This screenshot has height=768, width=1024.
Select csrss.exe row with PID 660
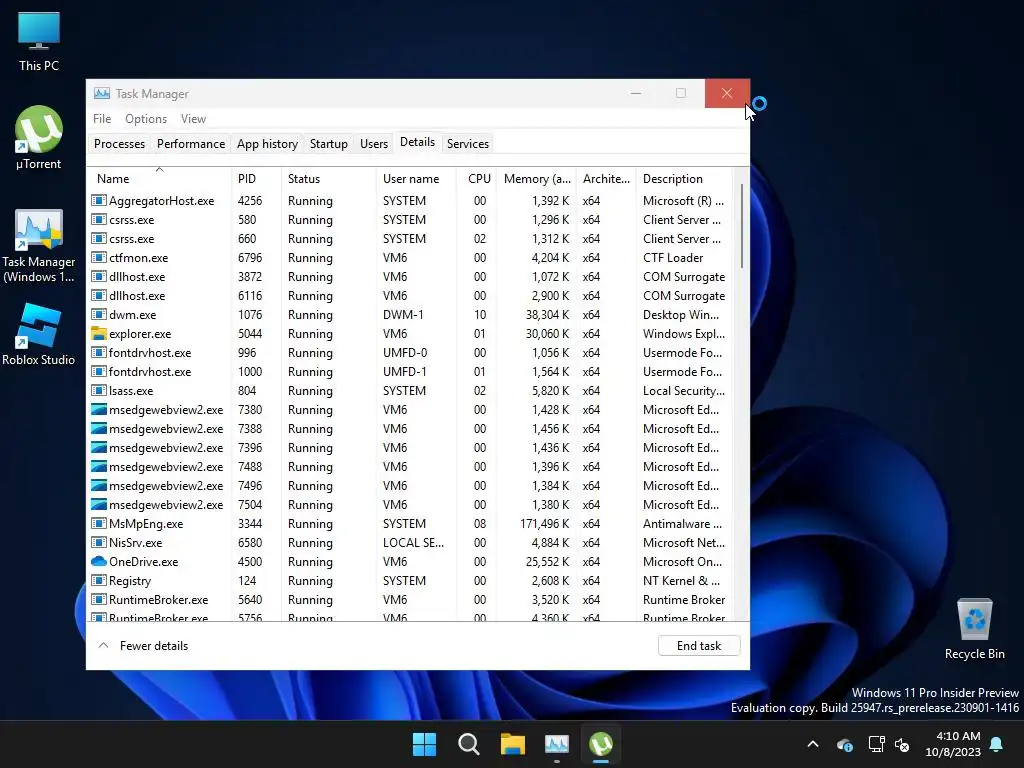(409, 239)
